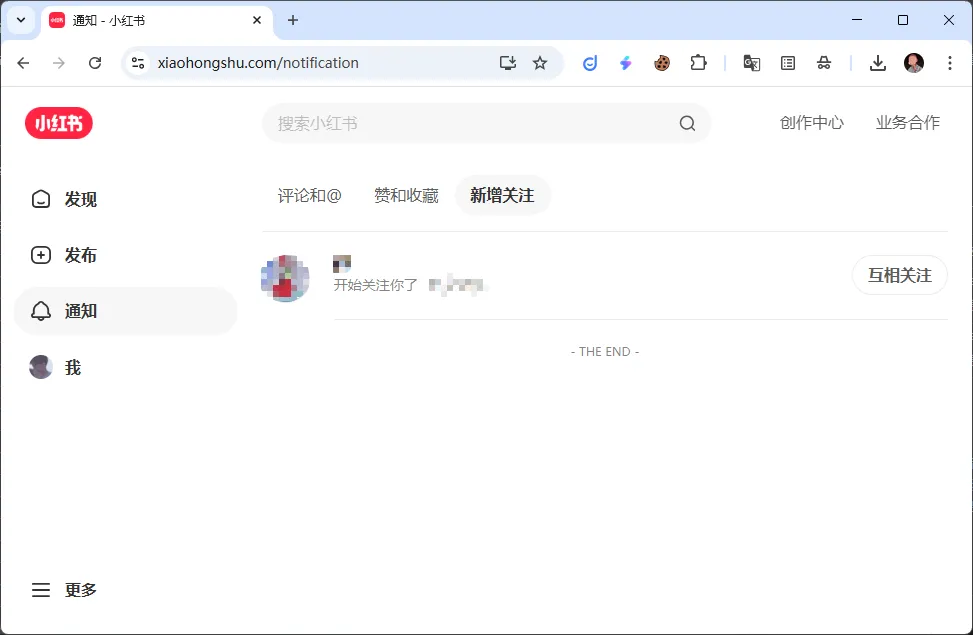Viewport: 973px width, 635px height.
Task: Click the 互相关注 follow-back button
Action: [899, 275]
